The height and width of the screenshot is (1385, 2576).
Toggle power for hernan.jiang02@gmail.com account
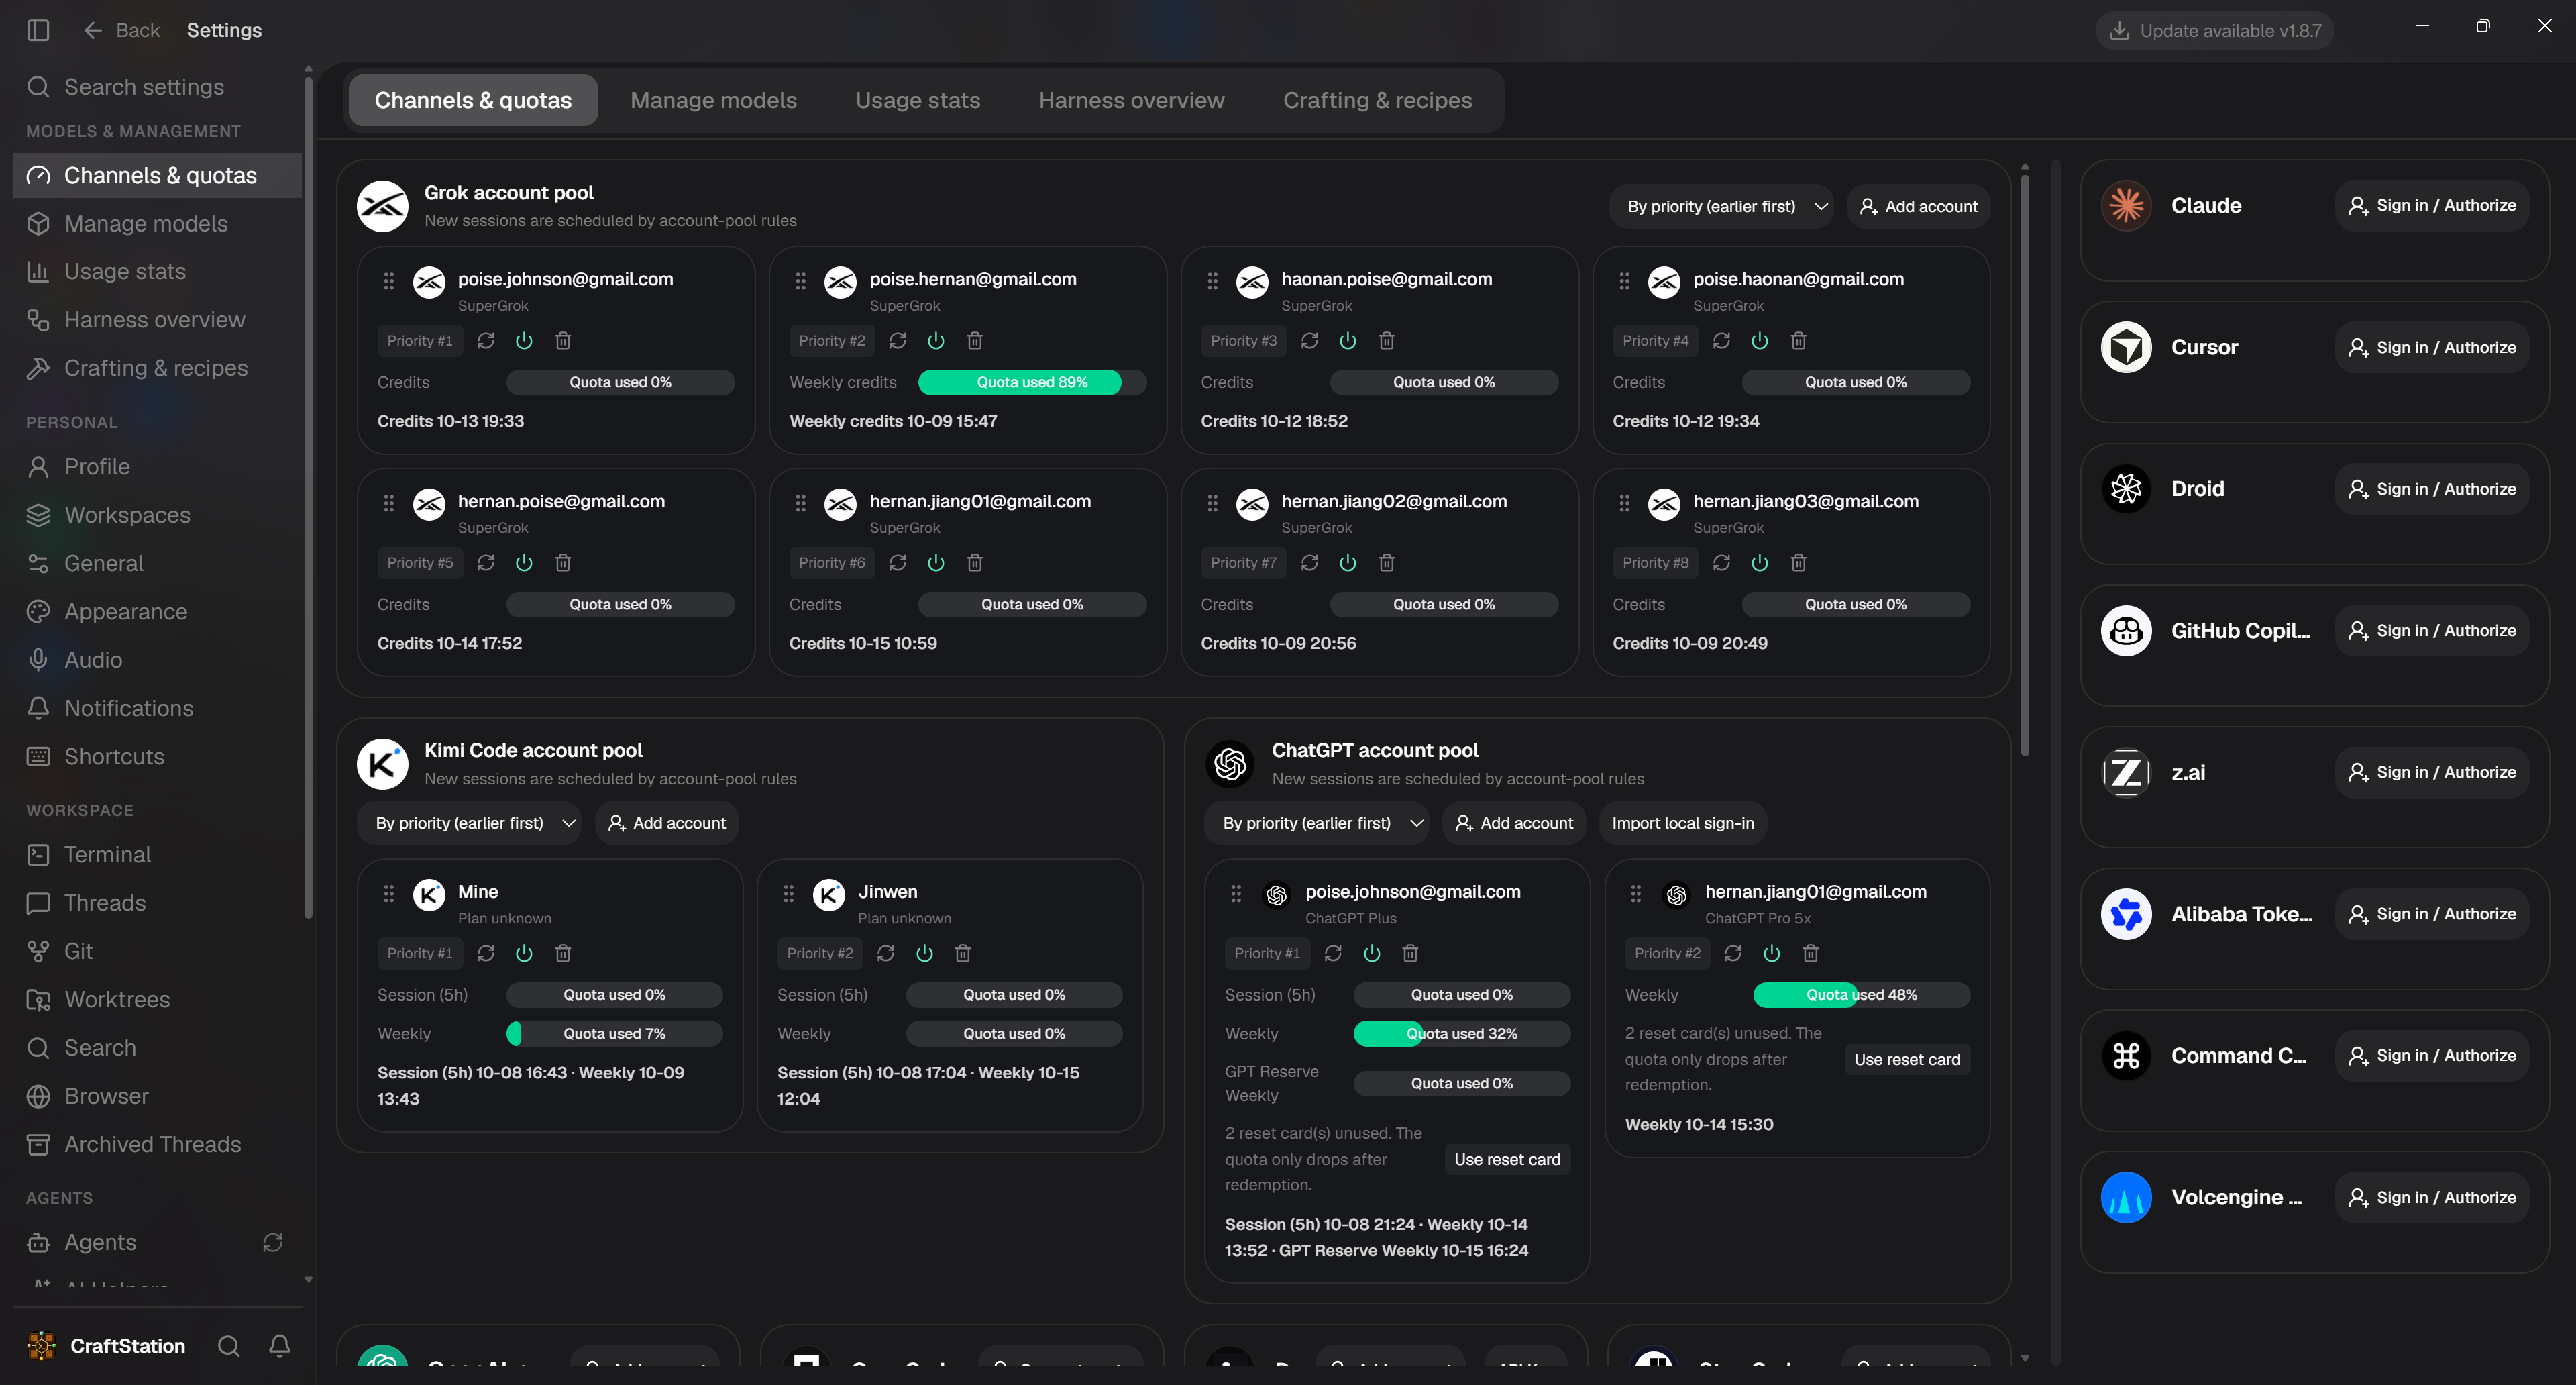[x=1348, y=563]
